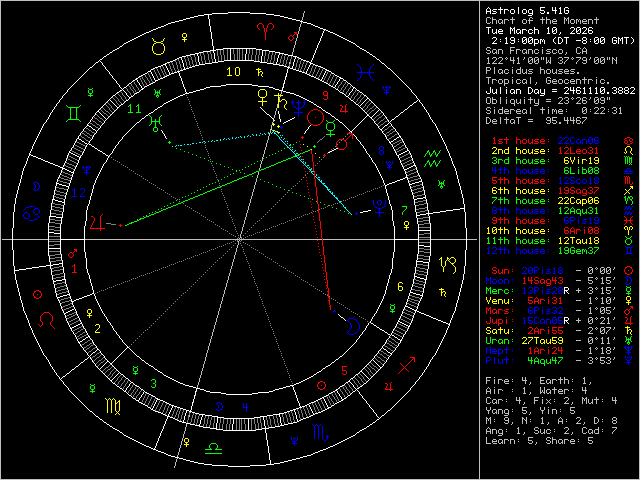Click the 'Yang: 5, Yin: 5' line
This screenshot has height=480, width=640.
tap(530, 410)
